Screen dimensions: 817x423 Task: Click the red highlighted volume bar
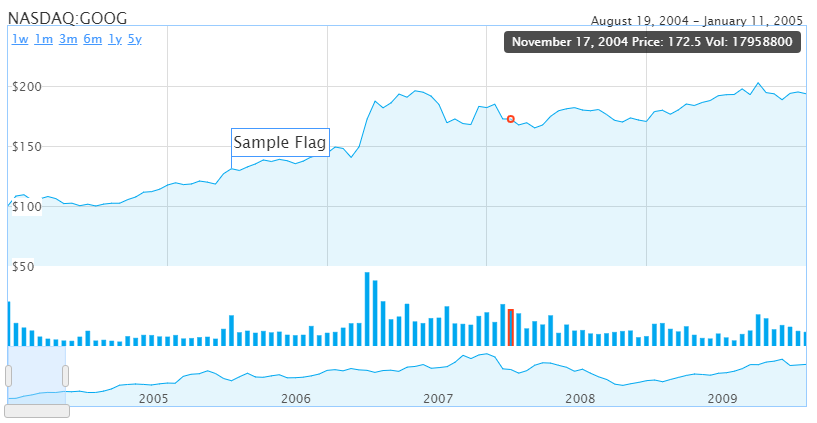pos(511,327)
